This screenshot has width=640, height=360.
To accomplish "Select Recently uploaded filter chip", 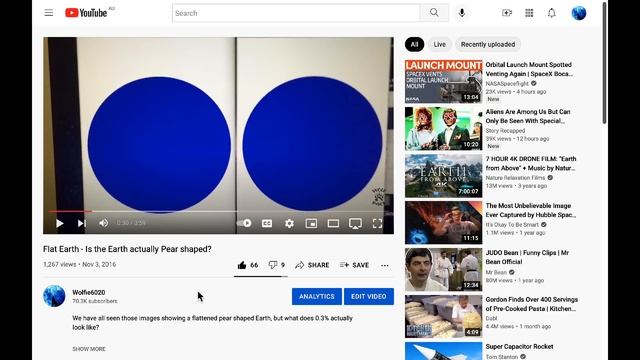I will (488, 44).
